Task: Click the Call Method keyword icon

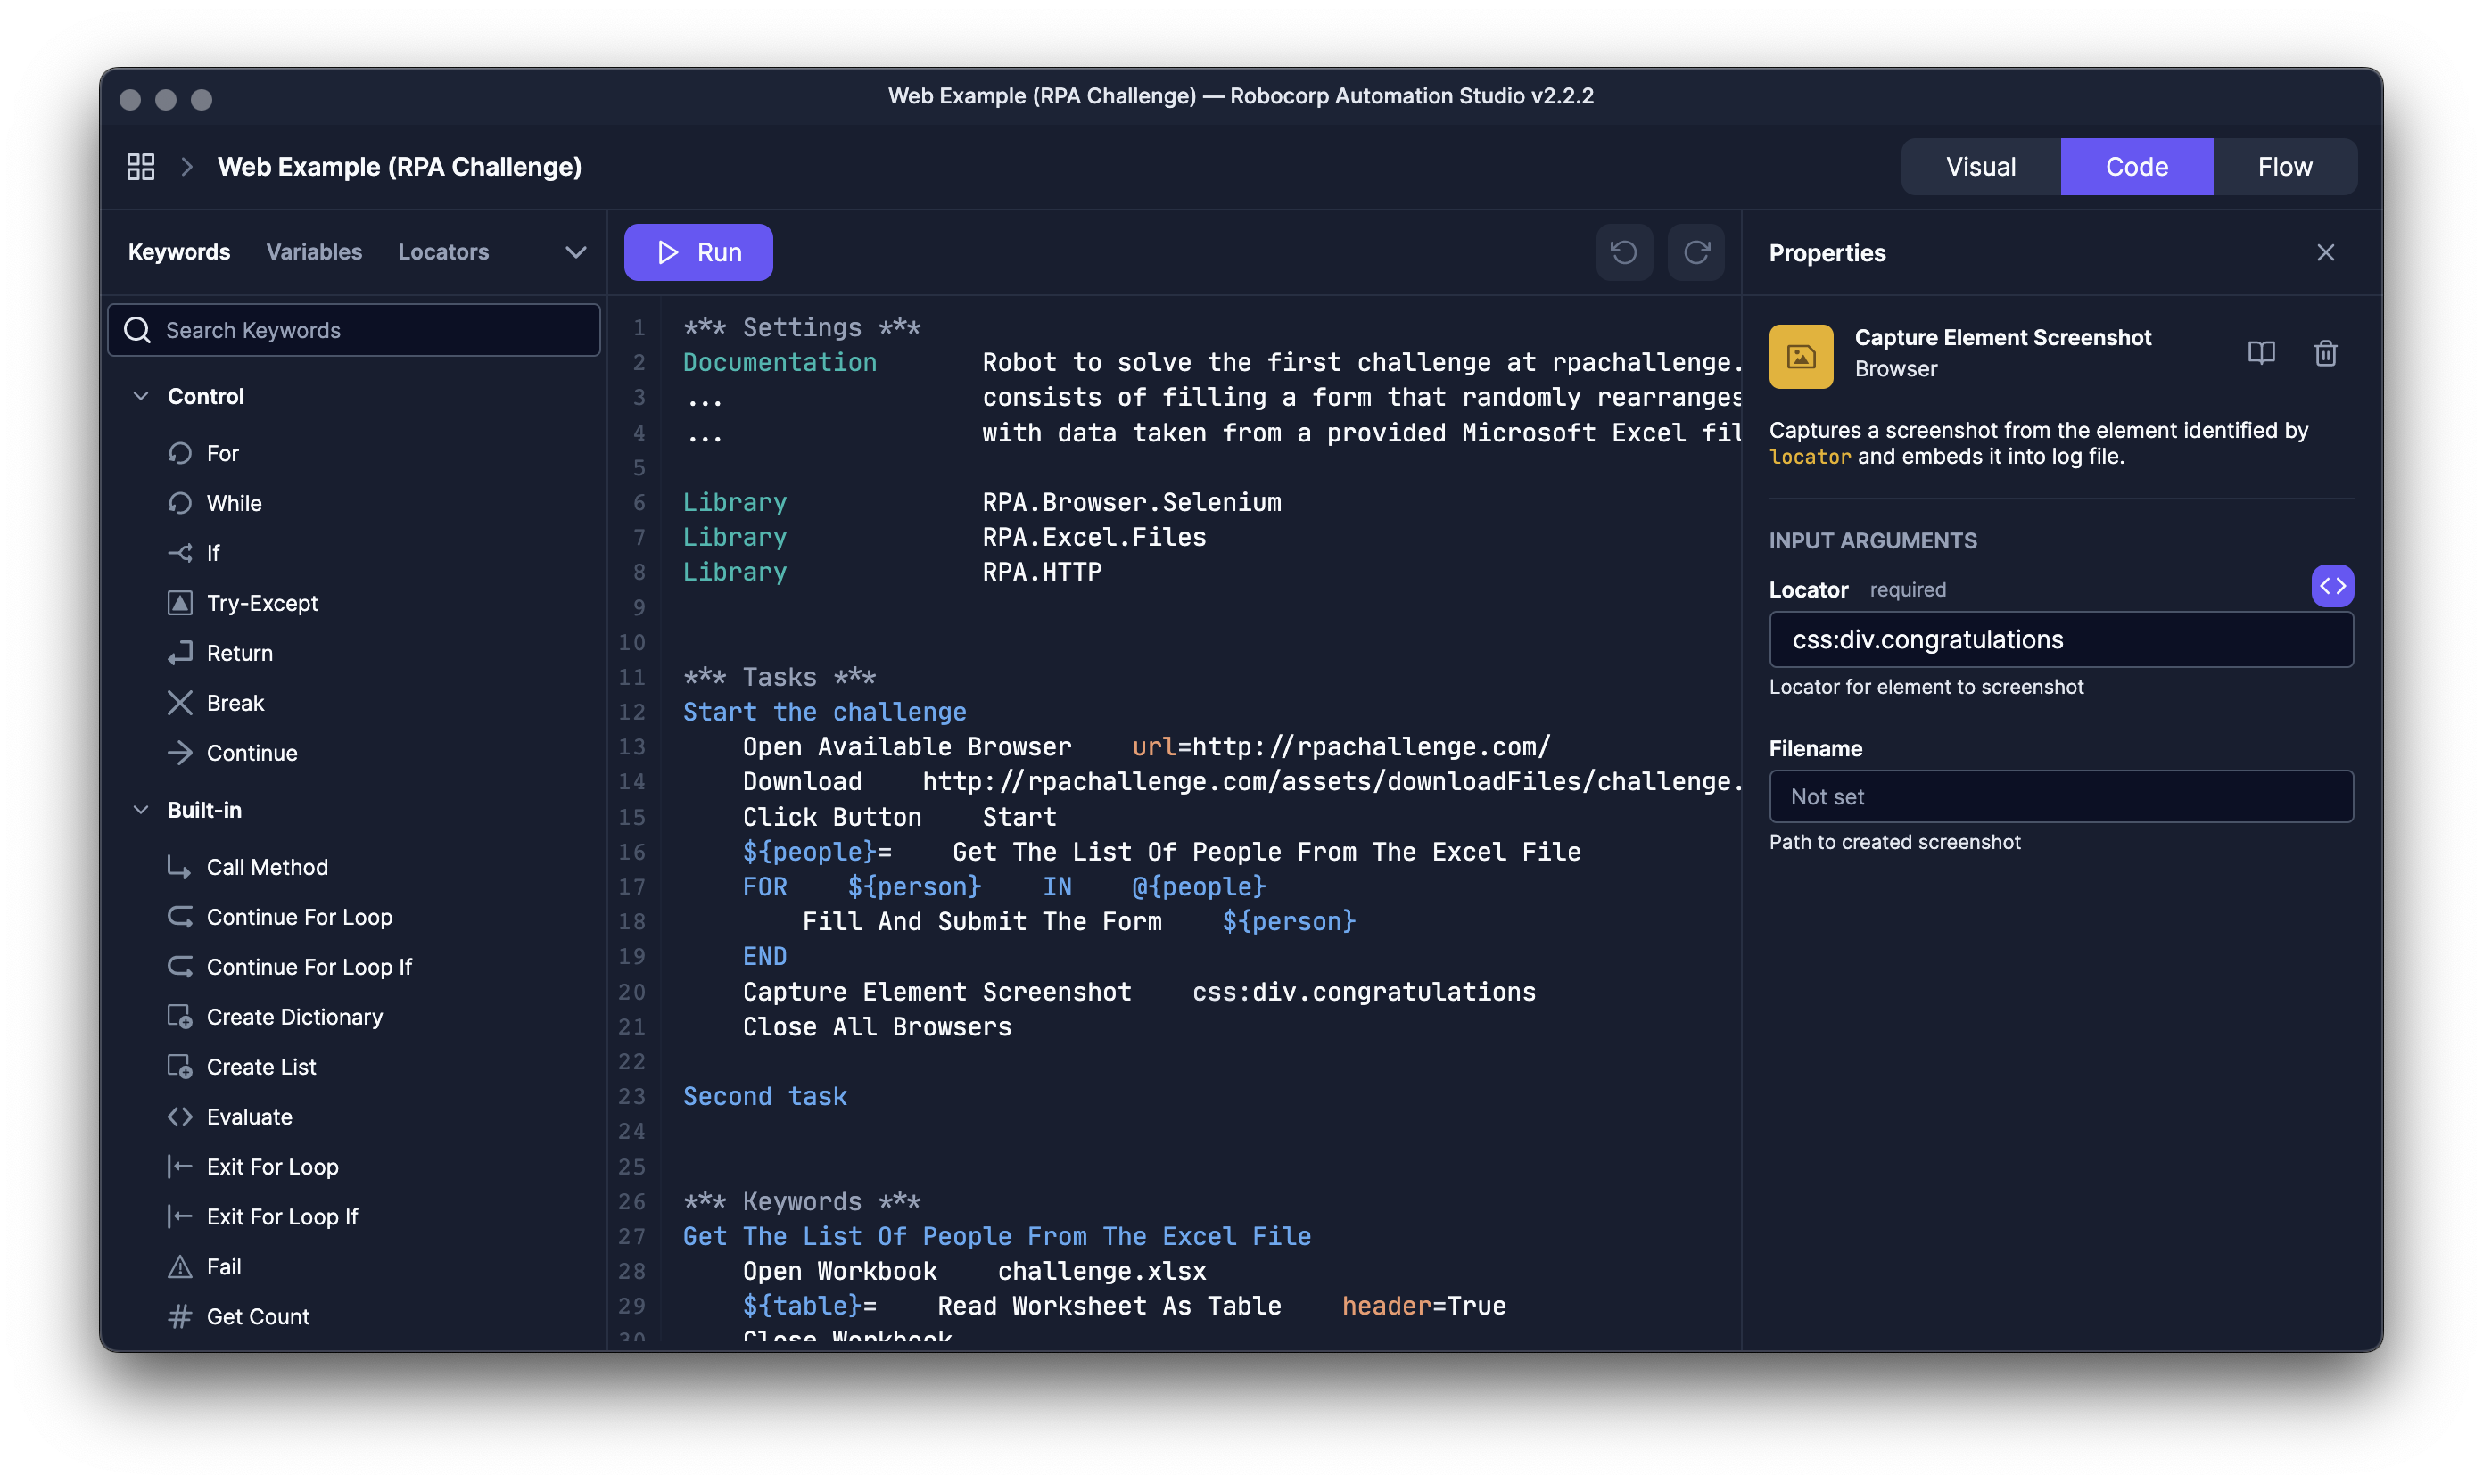Action: pos(180,867)
